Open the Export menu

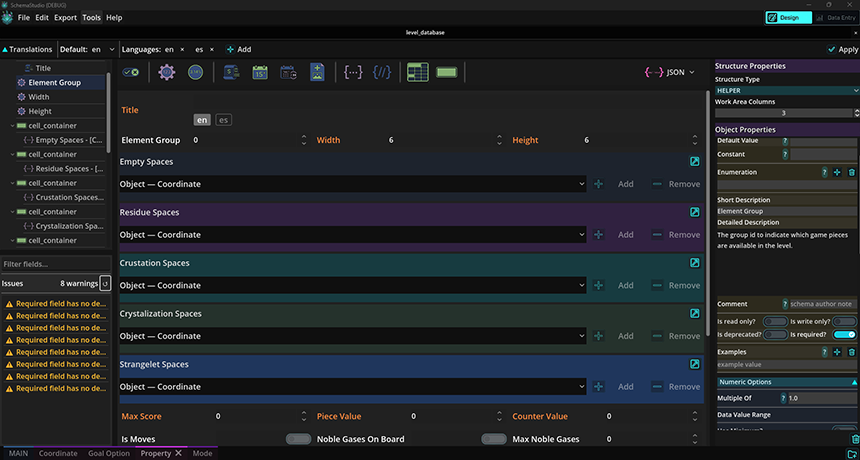pos(65,18)
